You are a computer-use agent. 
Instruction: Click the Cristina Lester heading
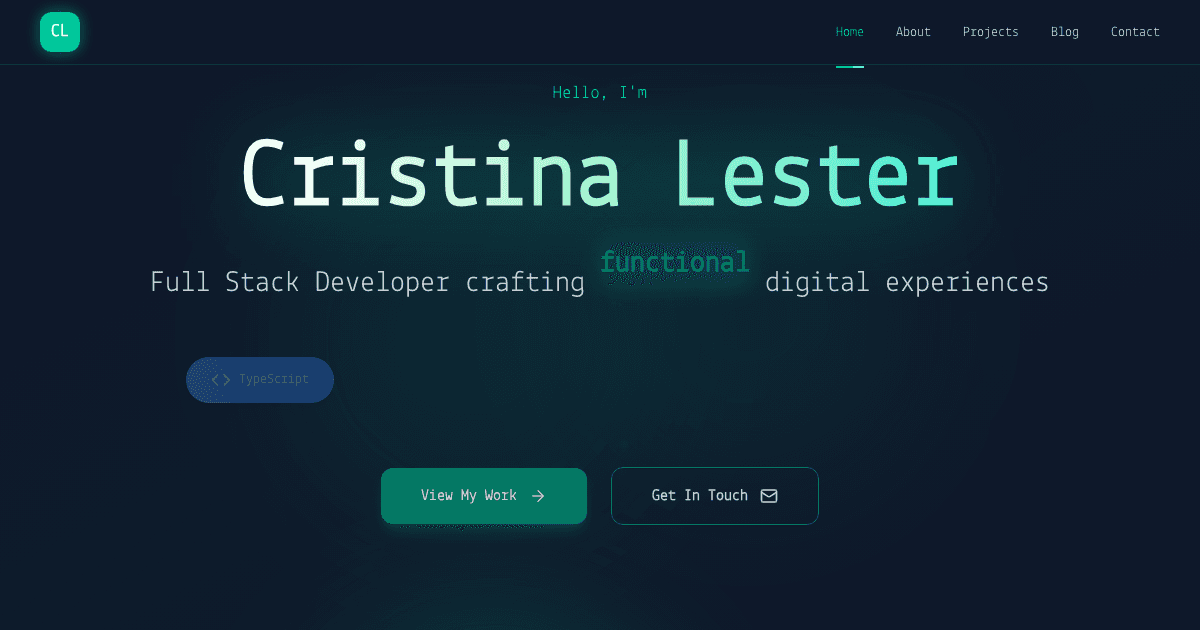click(x=600, y=174)
